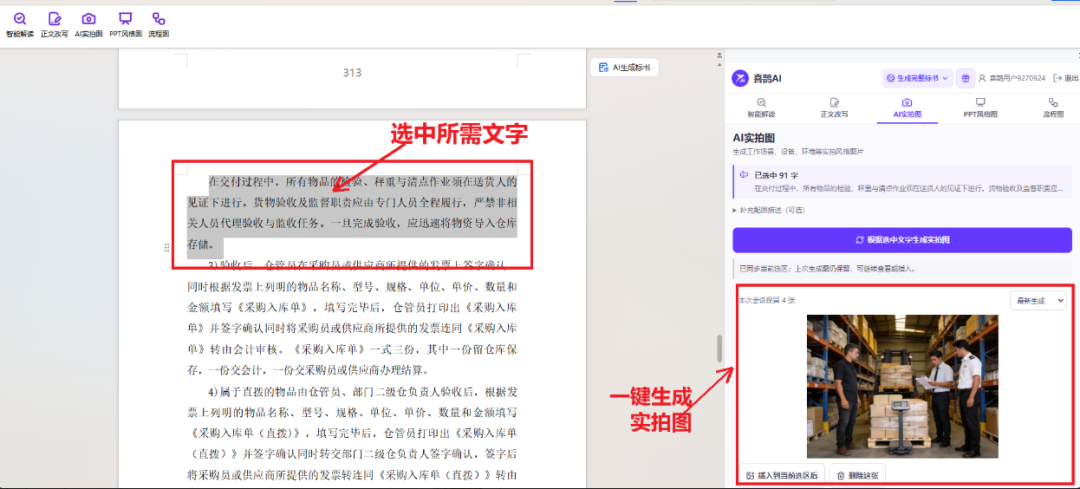Click 退出 to log out

click(x=1066, y=79)
